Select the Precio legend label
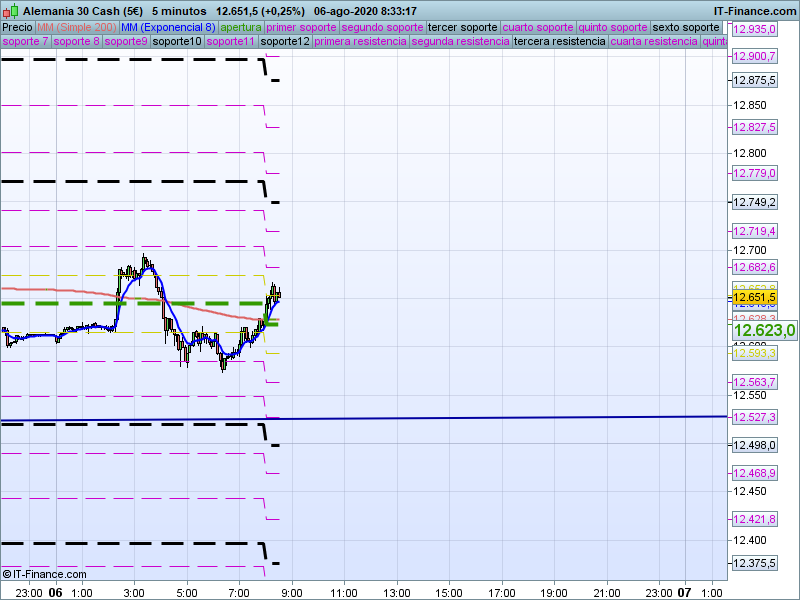 (17, 27)
